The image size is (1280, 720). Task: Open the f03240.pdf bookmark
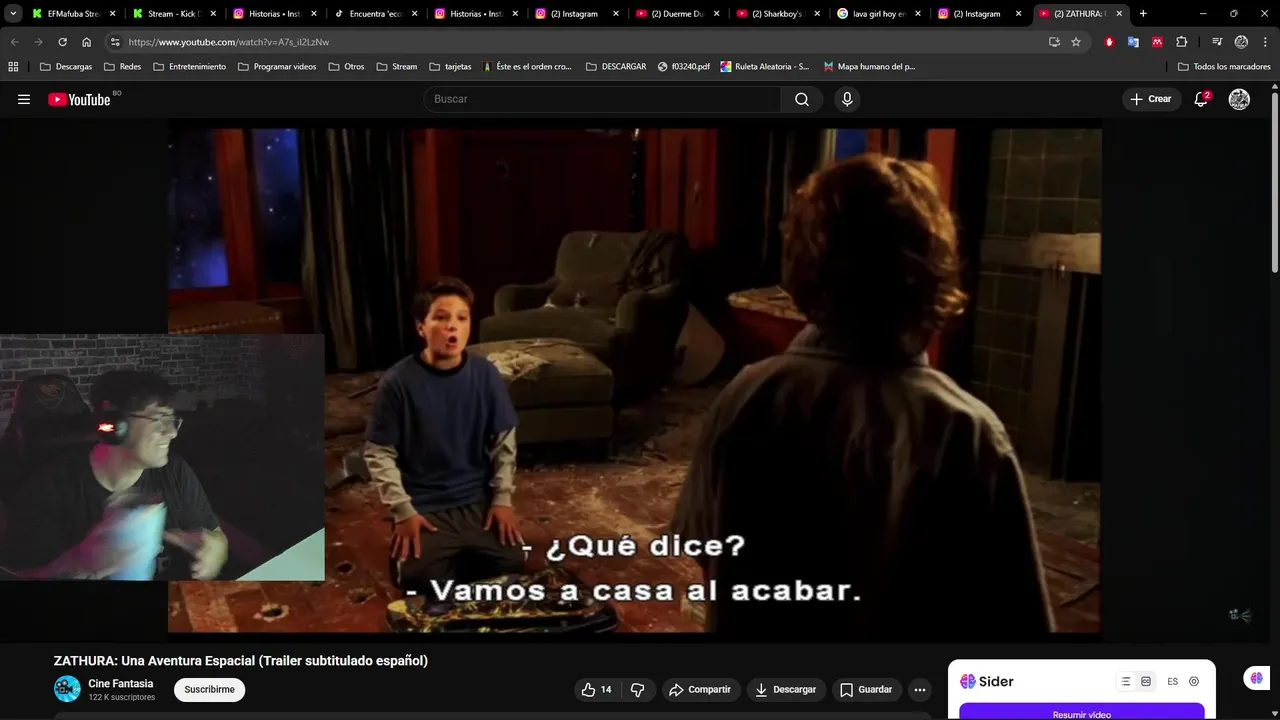[684, 67]
